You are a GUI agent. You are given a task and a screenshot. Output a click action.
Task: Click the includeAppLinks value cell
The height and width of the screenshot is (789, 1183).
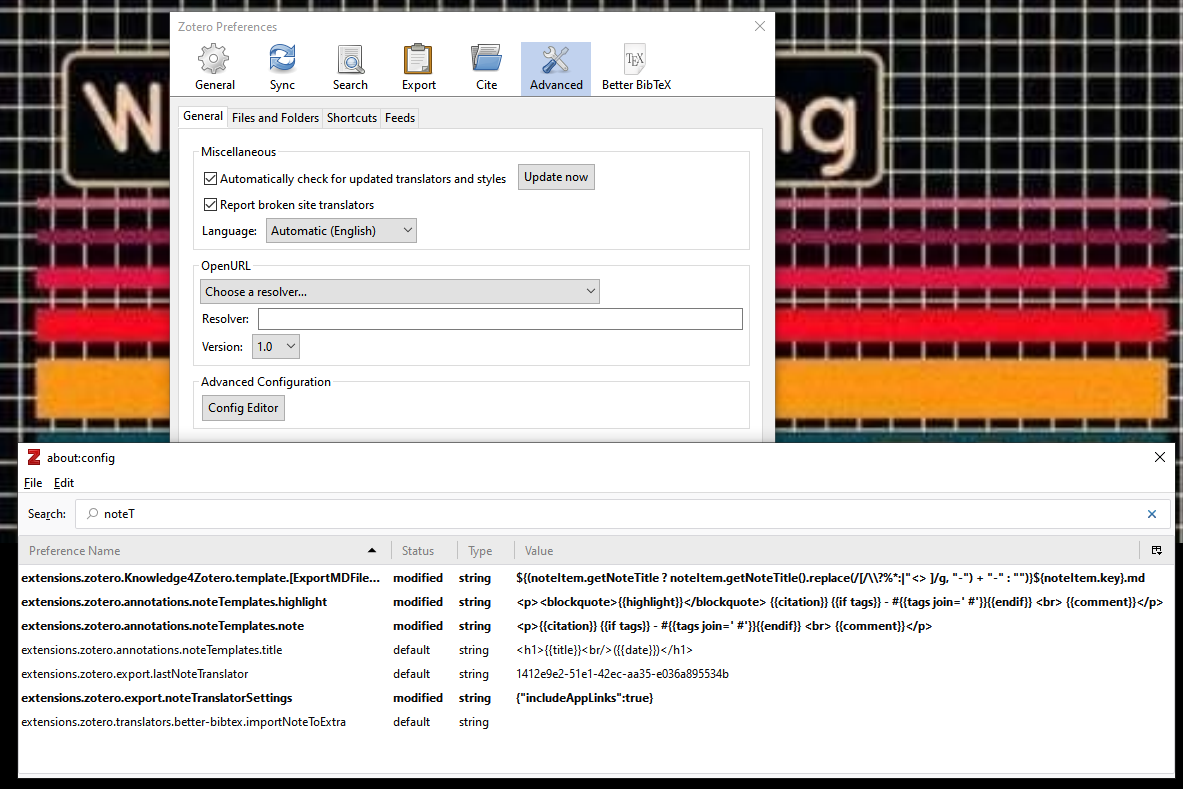click(585, 698)
